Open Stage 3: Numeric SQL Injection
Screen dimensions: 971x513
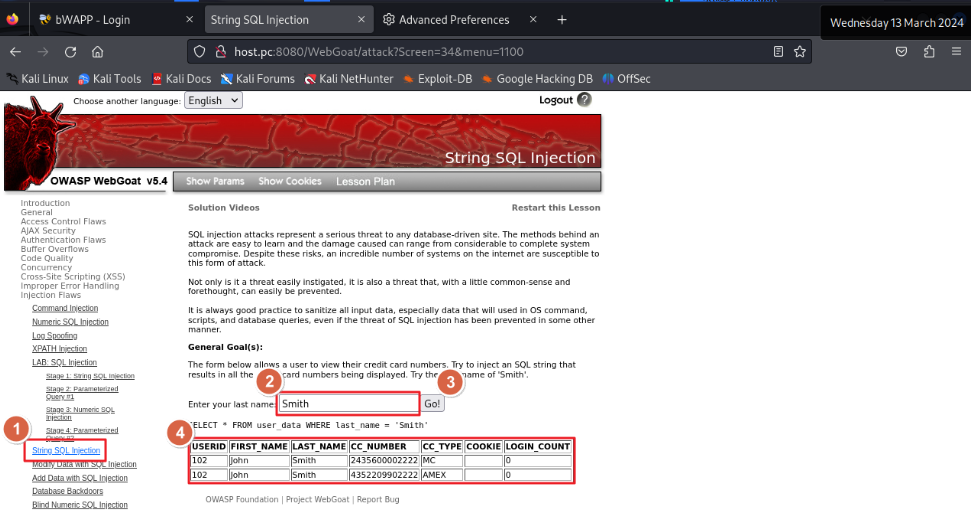pos(80,413)
